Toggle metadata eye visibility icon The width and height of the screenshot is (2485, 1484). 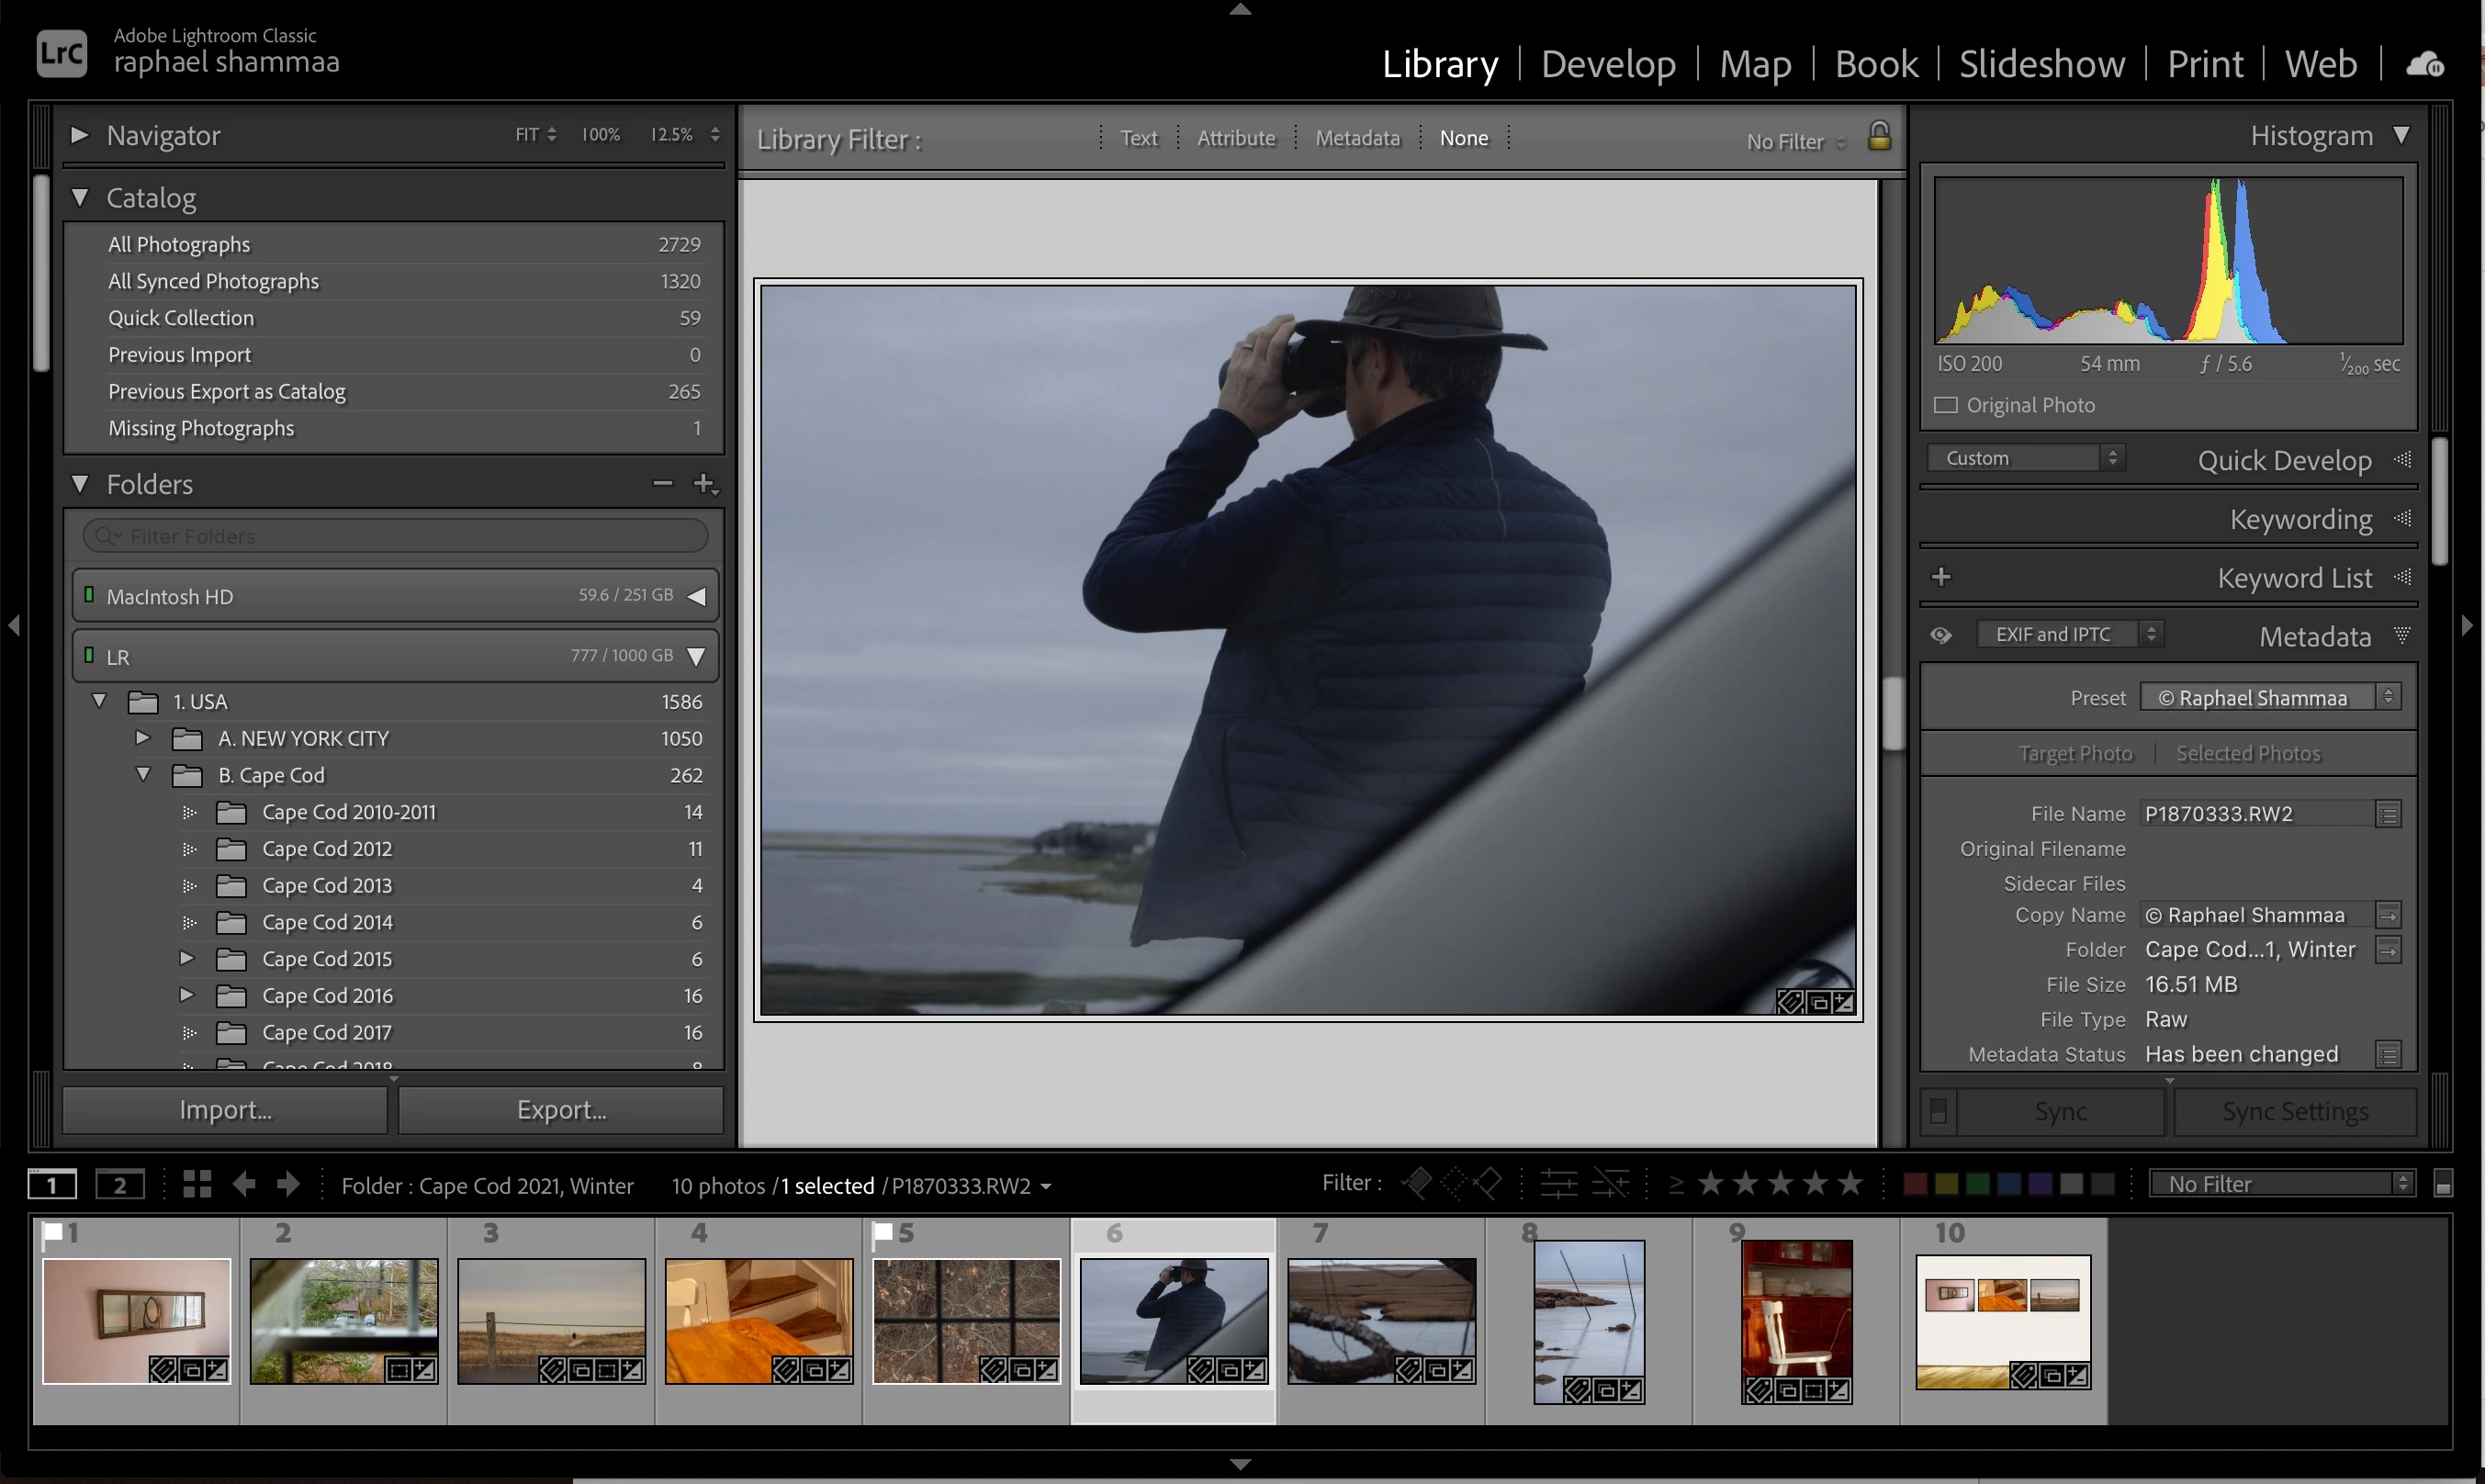pos(1941,635)
